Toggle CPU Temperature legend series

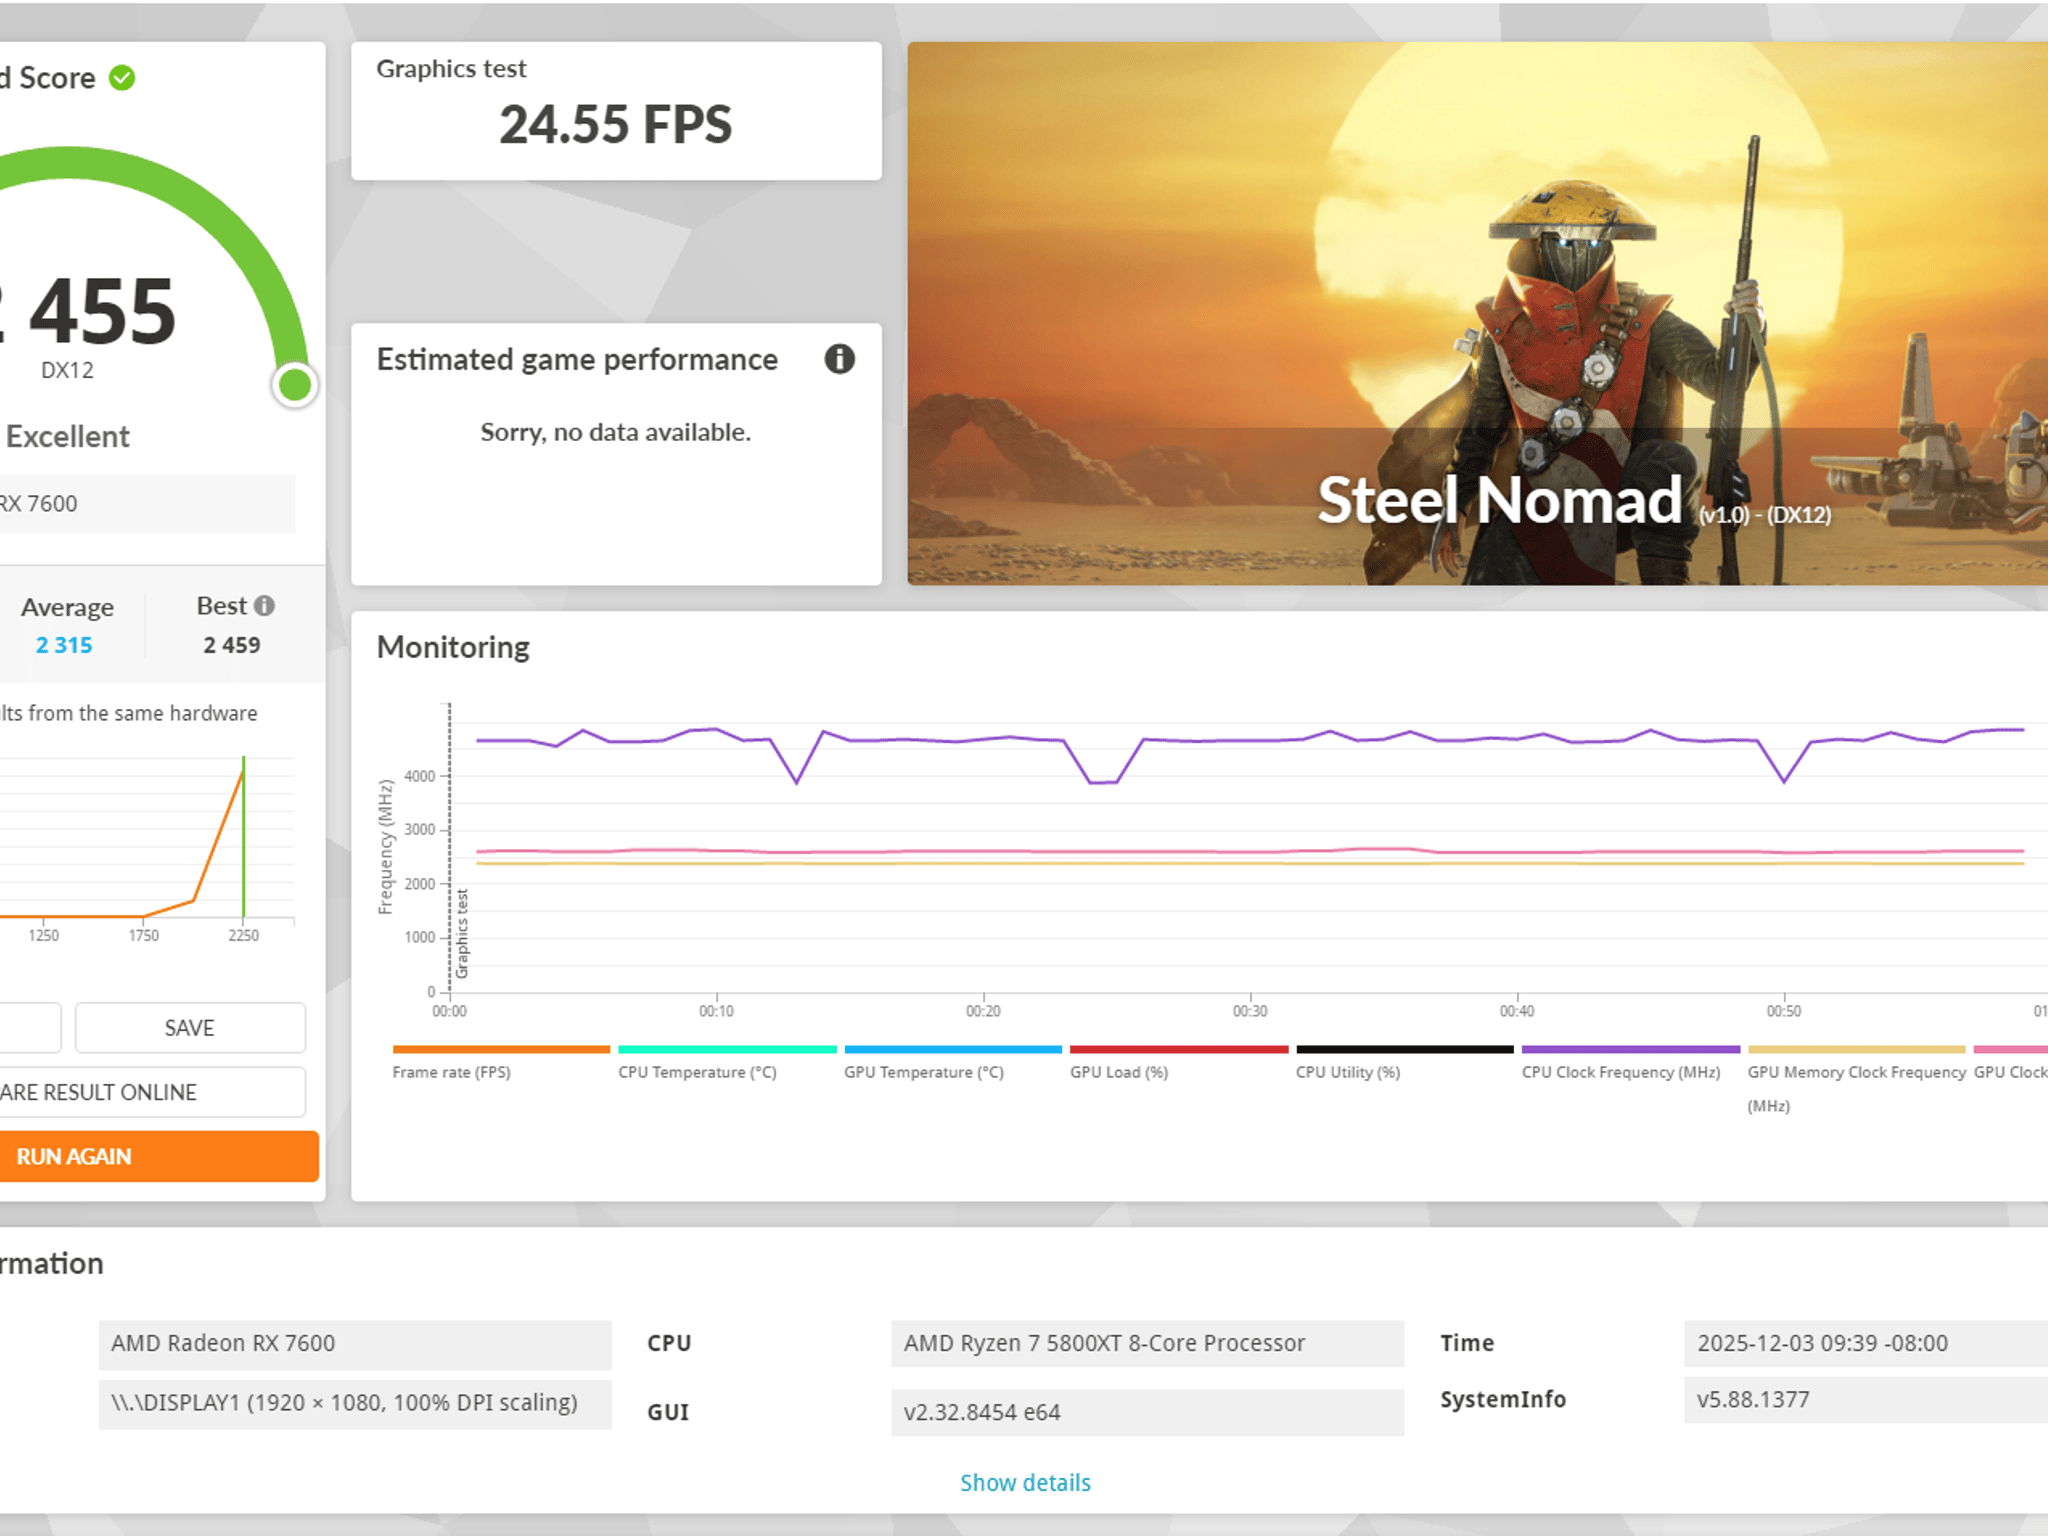click(x=697, y=1072)
